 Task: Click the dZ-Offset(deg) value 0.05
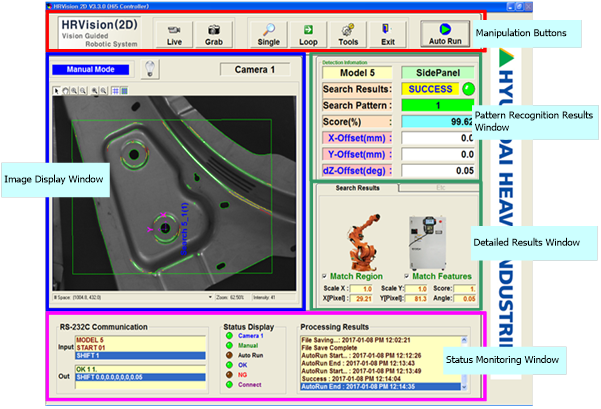[x=438, y=171]
